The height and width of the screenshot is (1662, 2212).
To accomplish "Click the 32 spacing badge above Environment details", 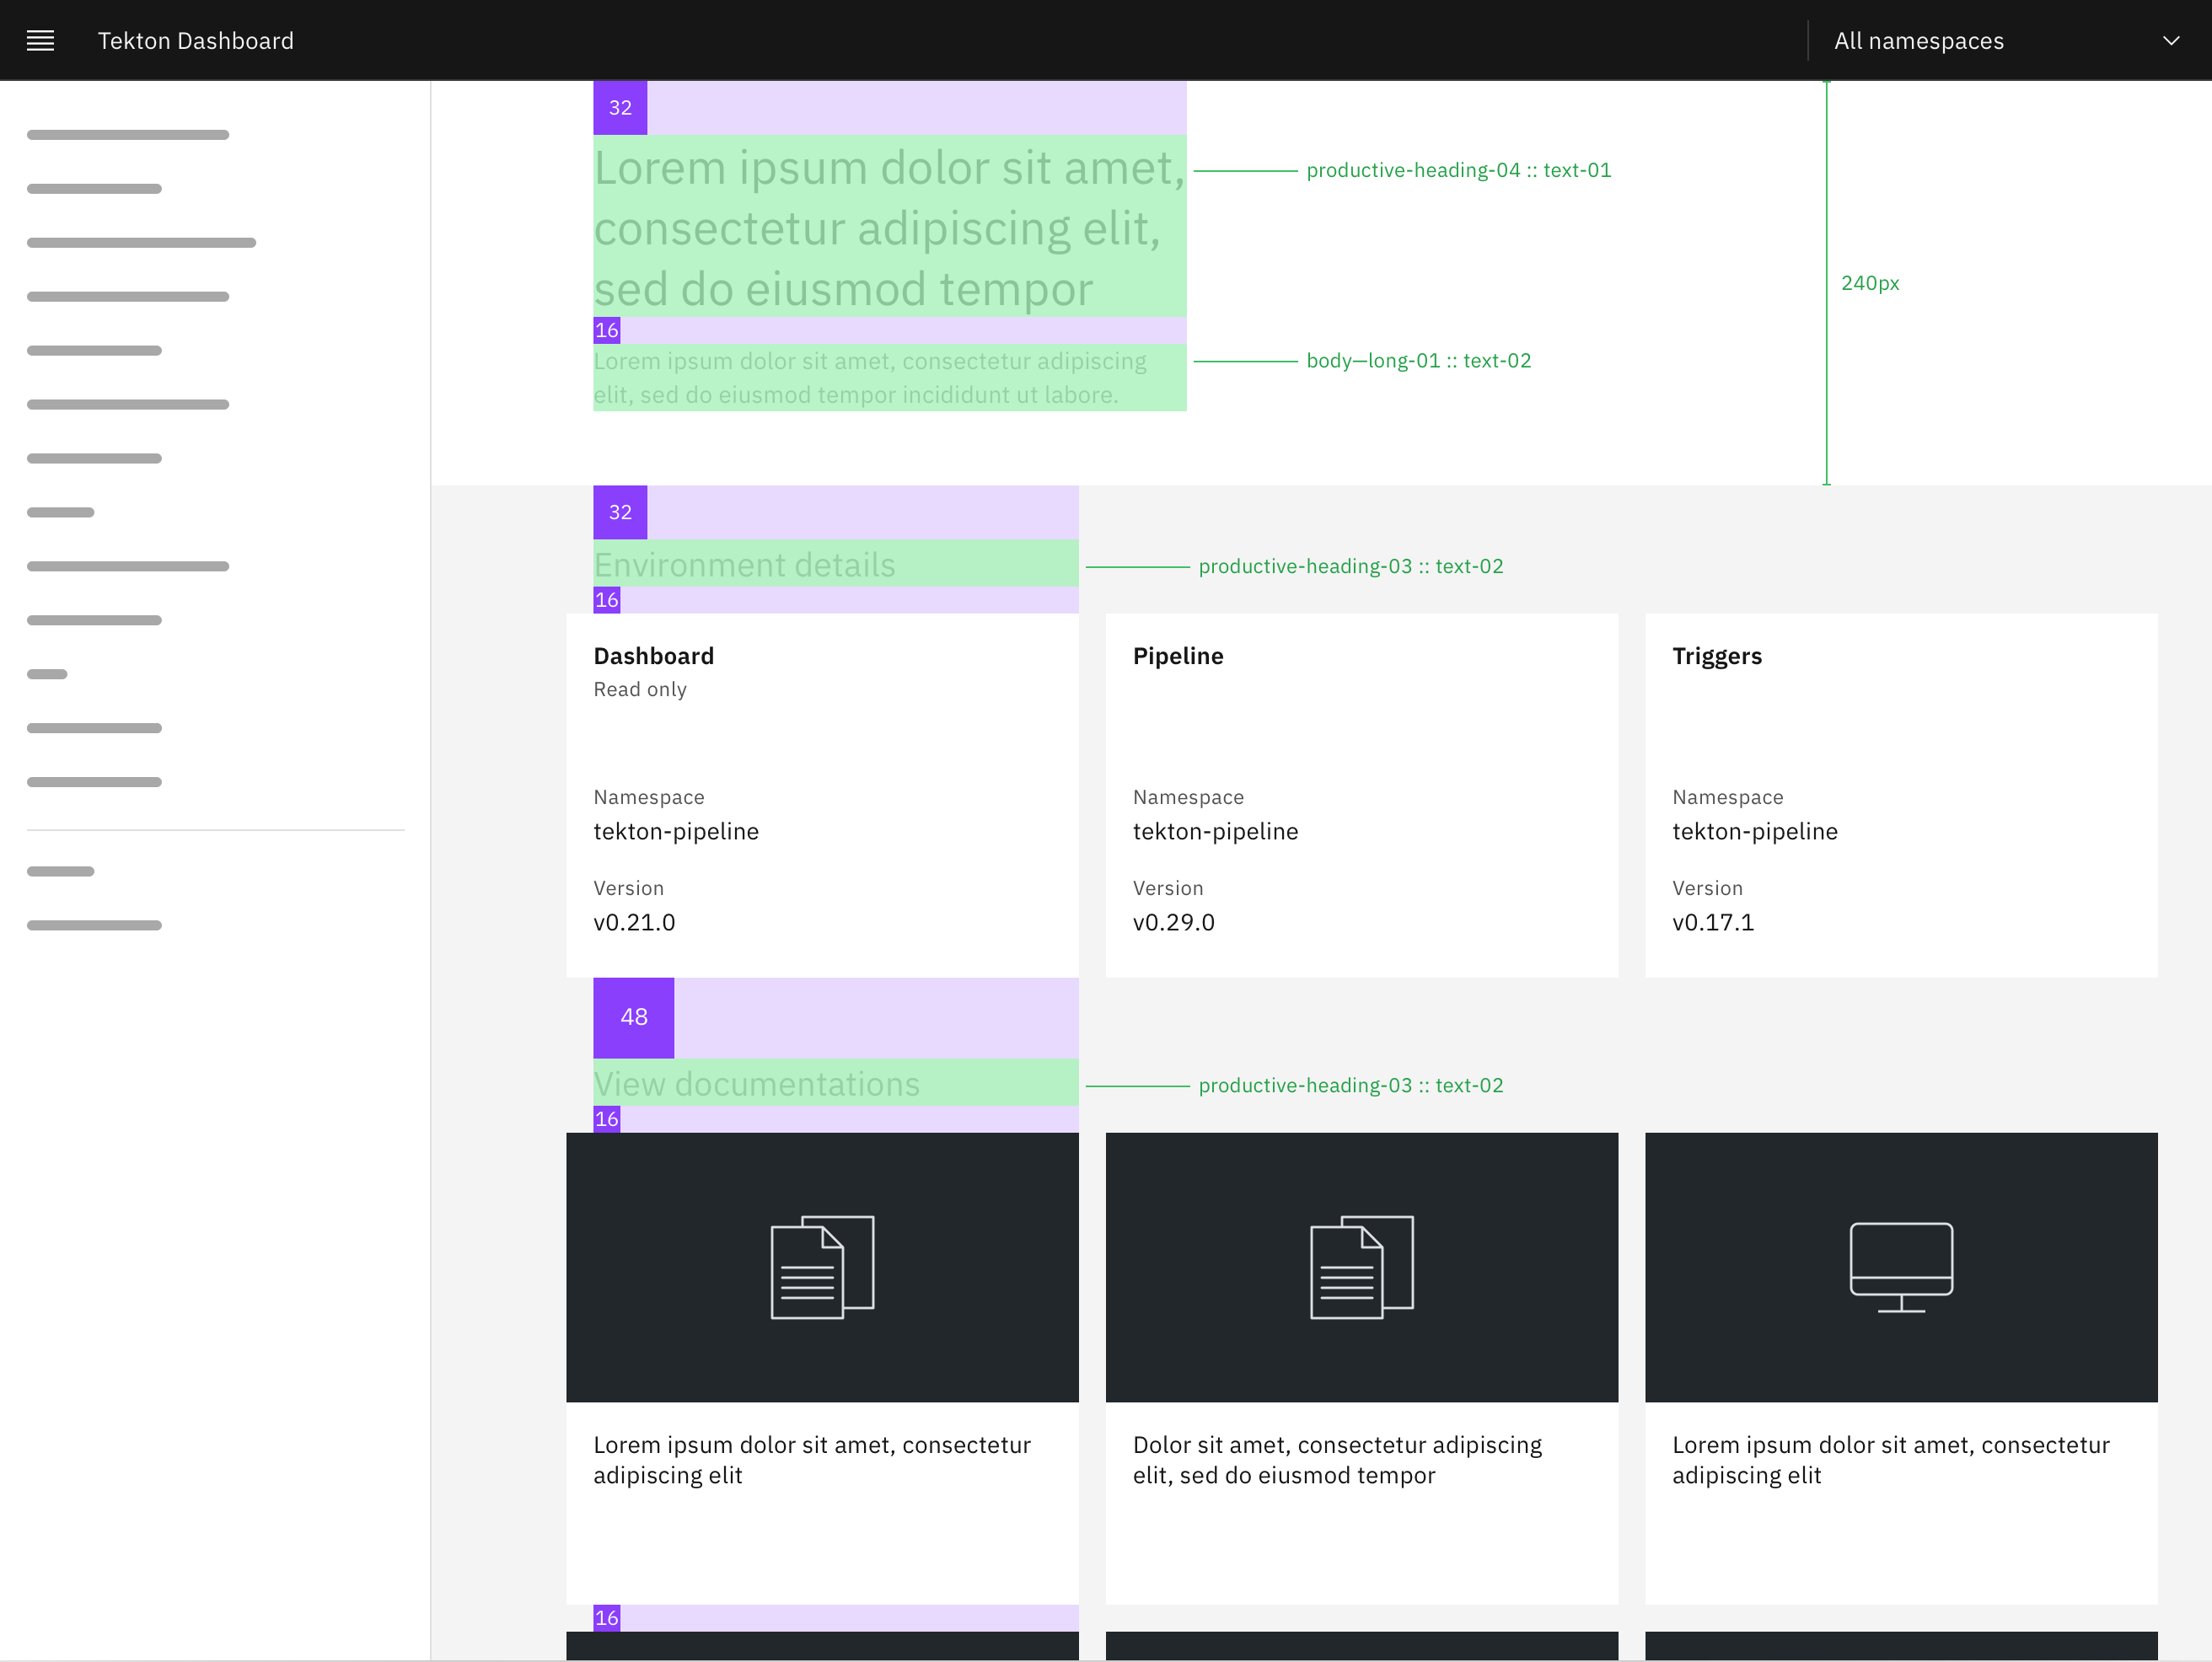I will coord(620,512).
